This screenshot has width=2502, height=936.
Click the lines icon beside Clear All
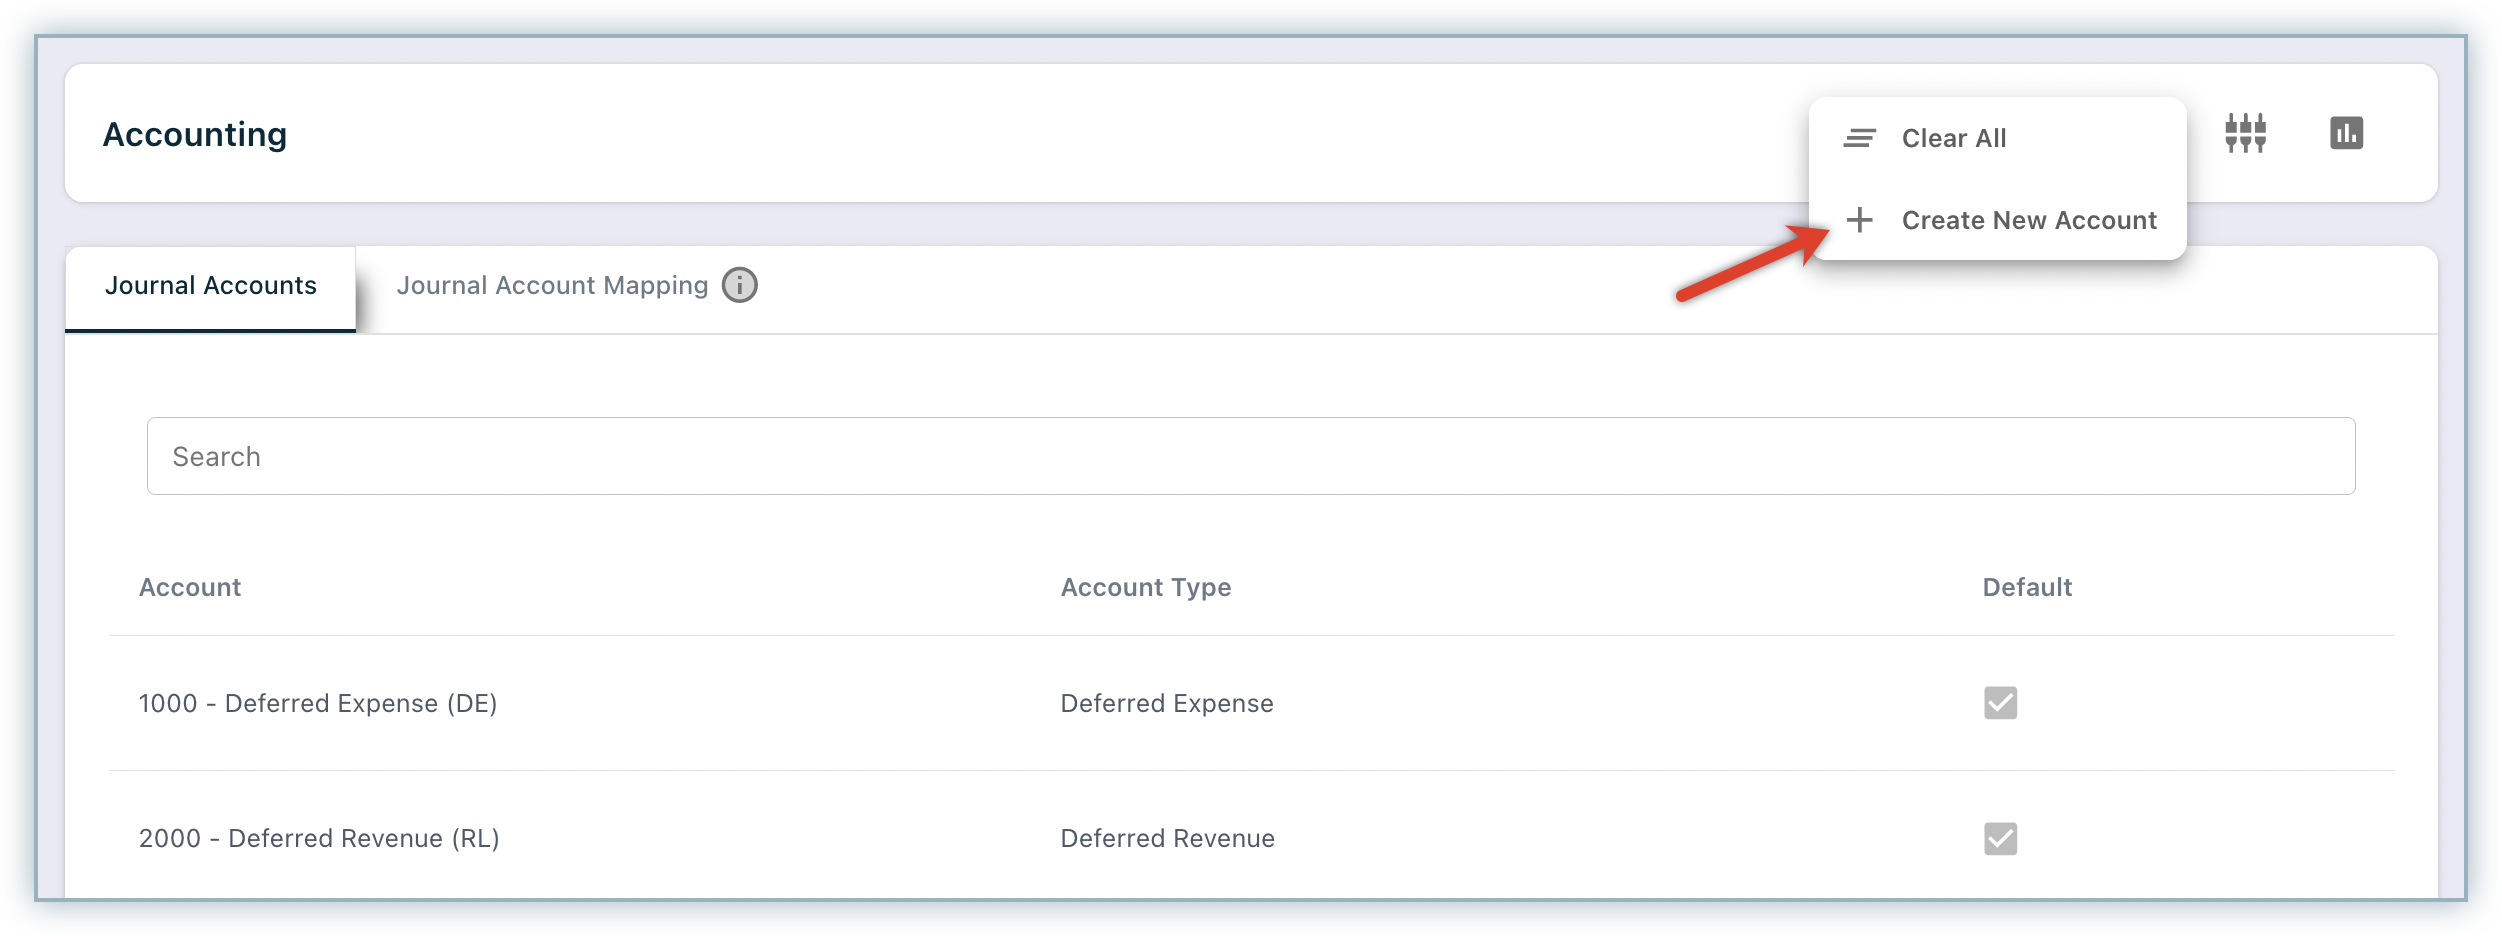point(1859,138)
